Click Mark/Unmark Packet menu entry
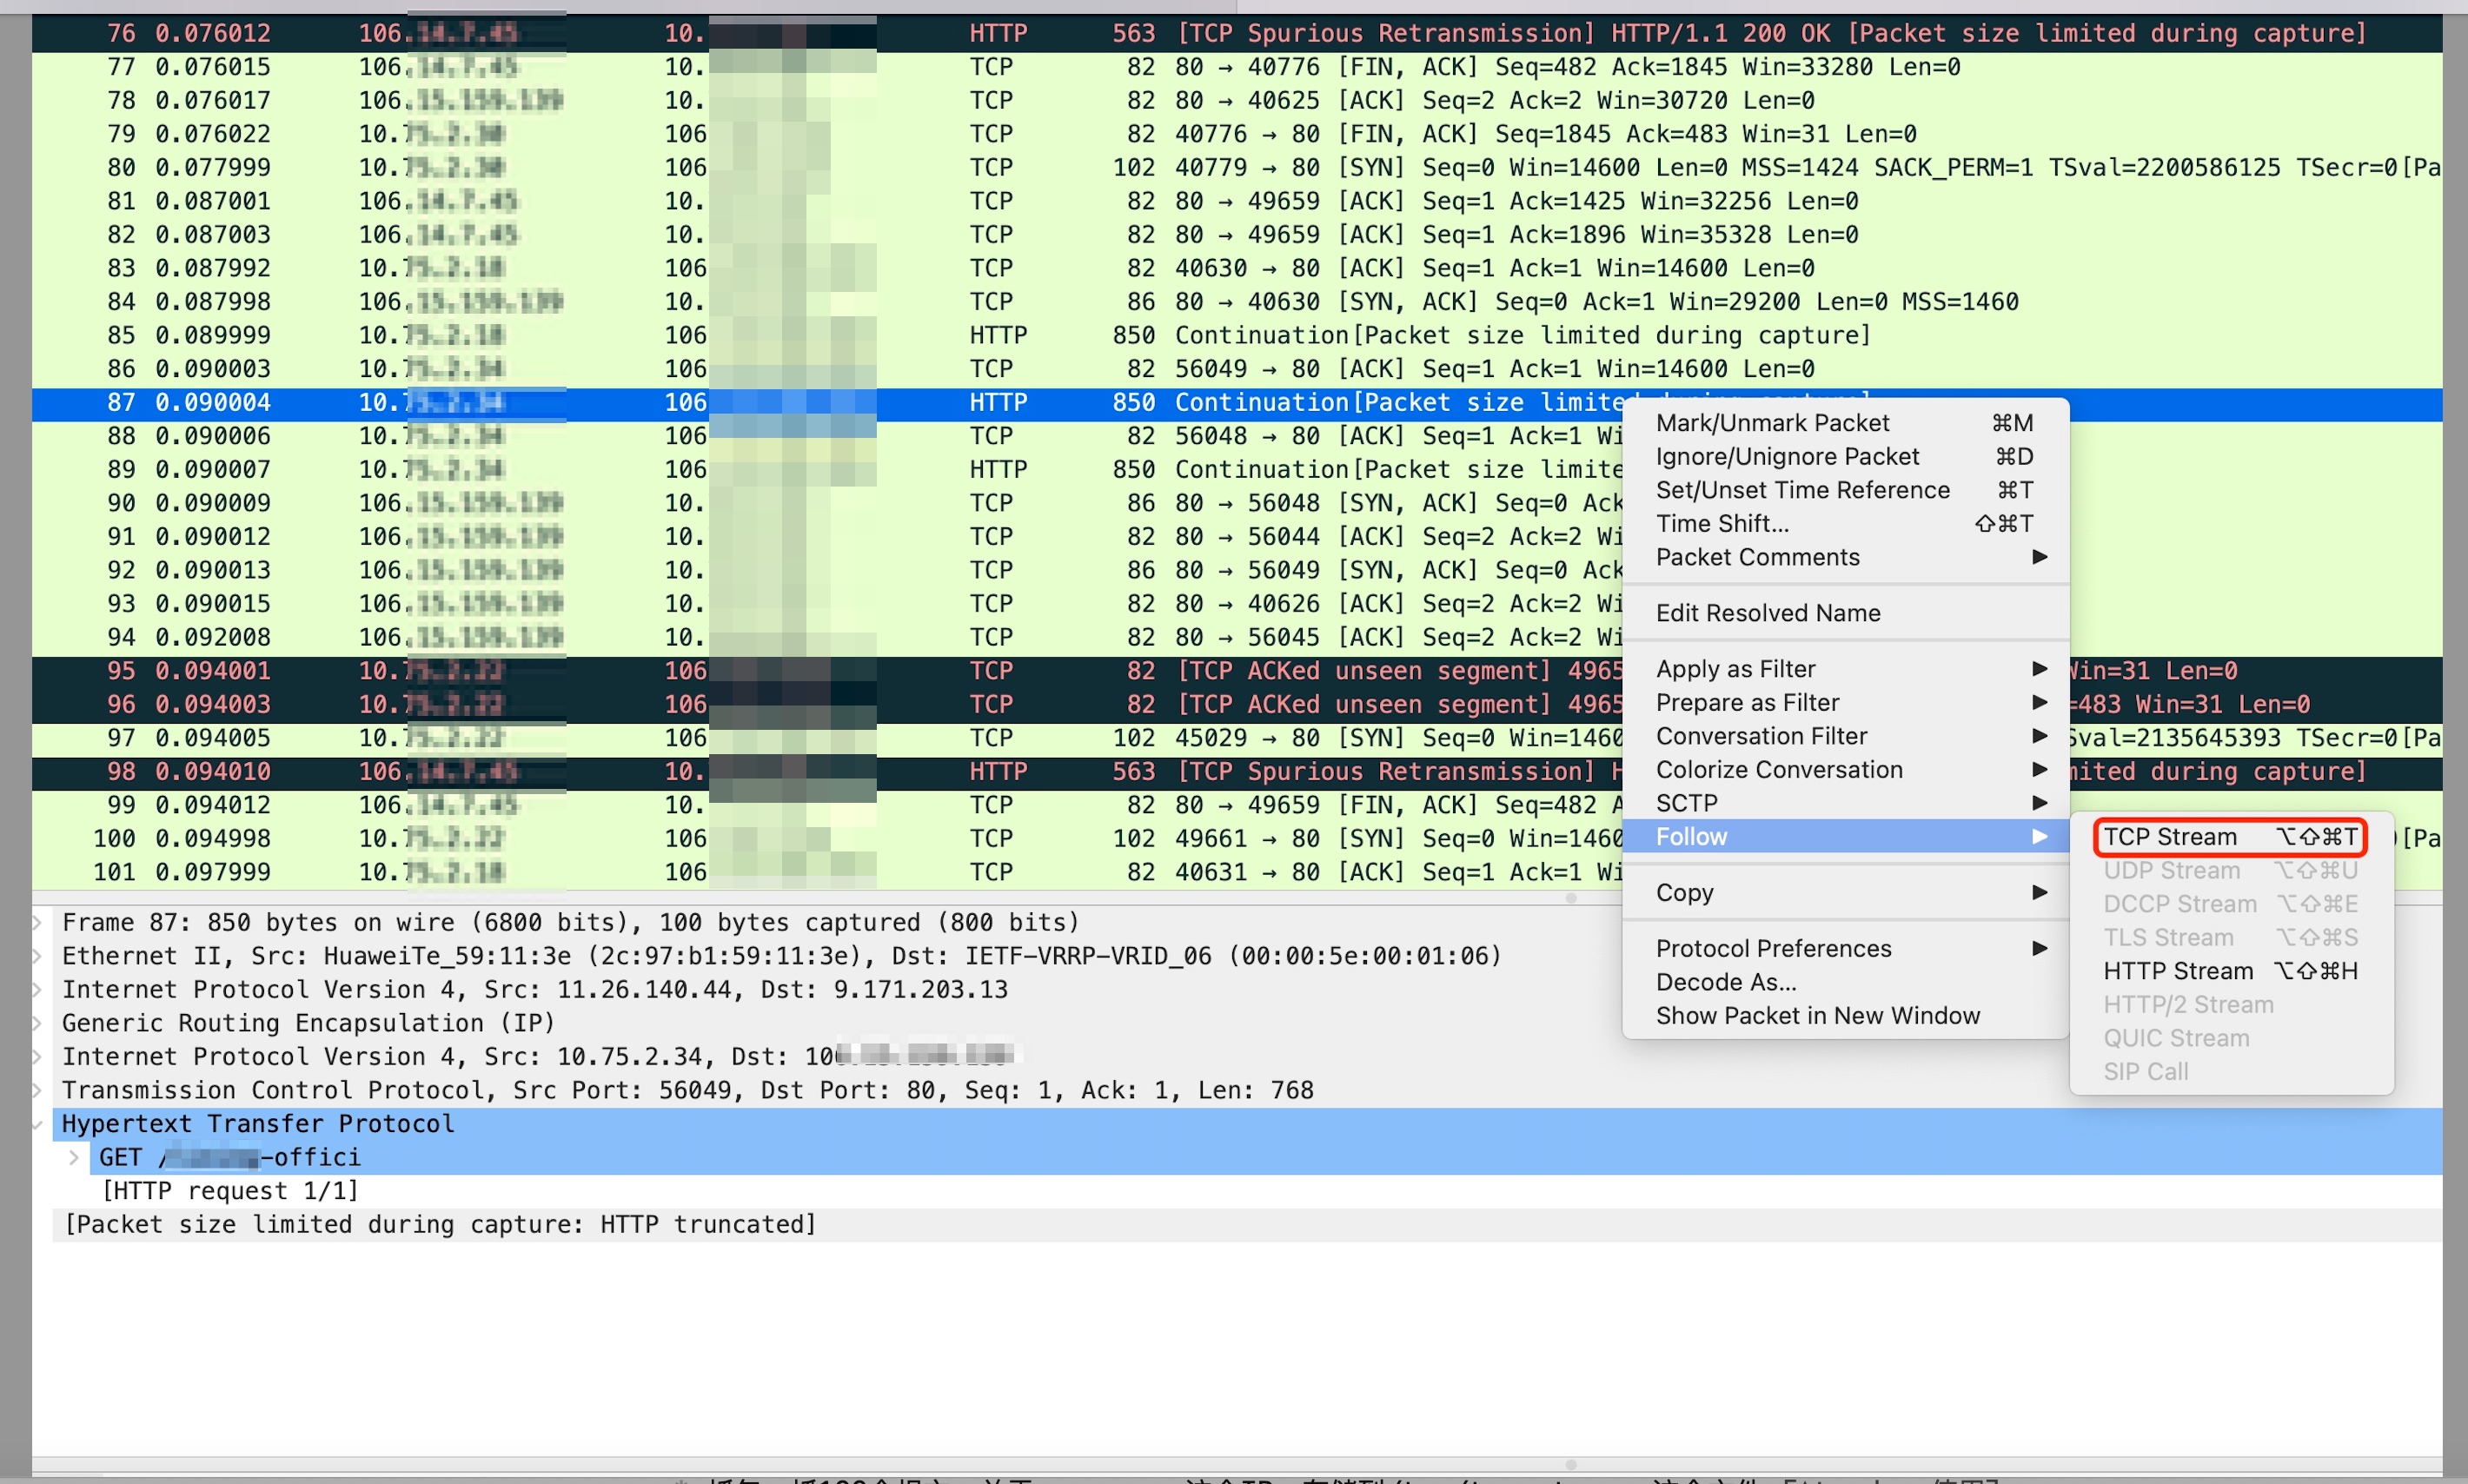Screen dimensions: 2468x1484 pyautogui.click(x=1772, y=423)
